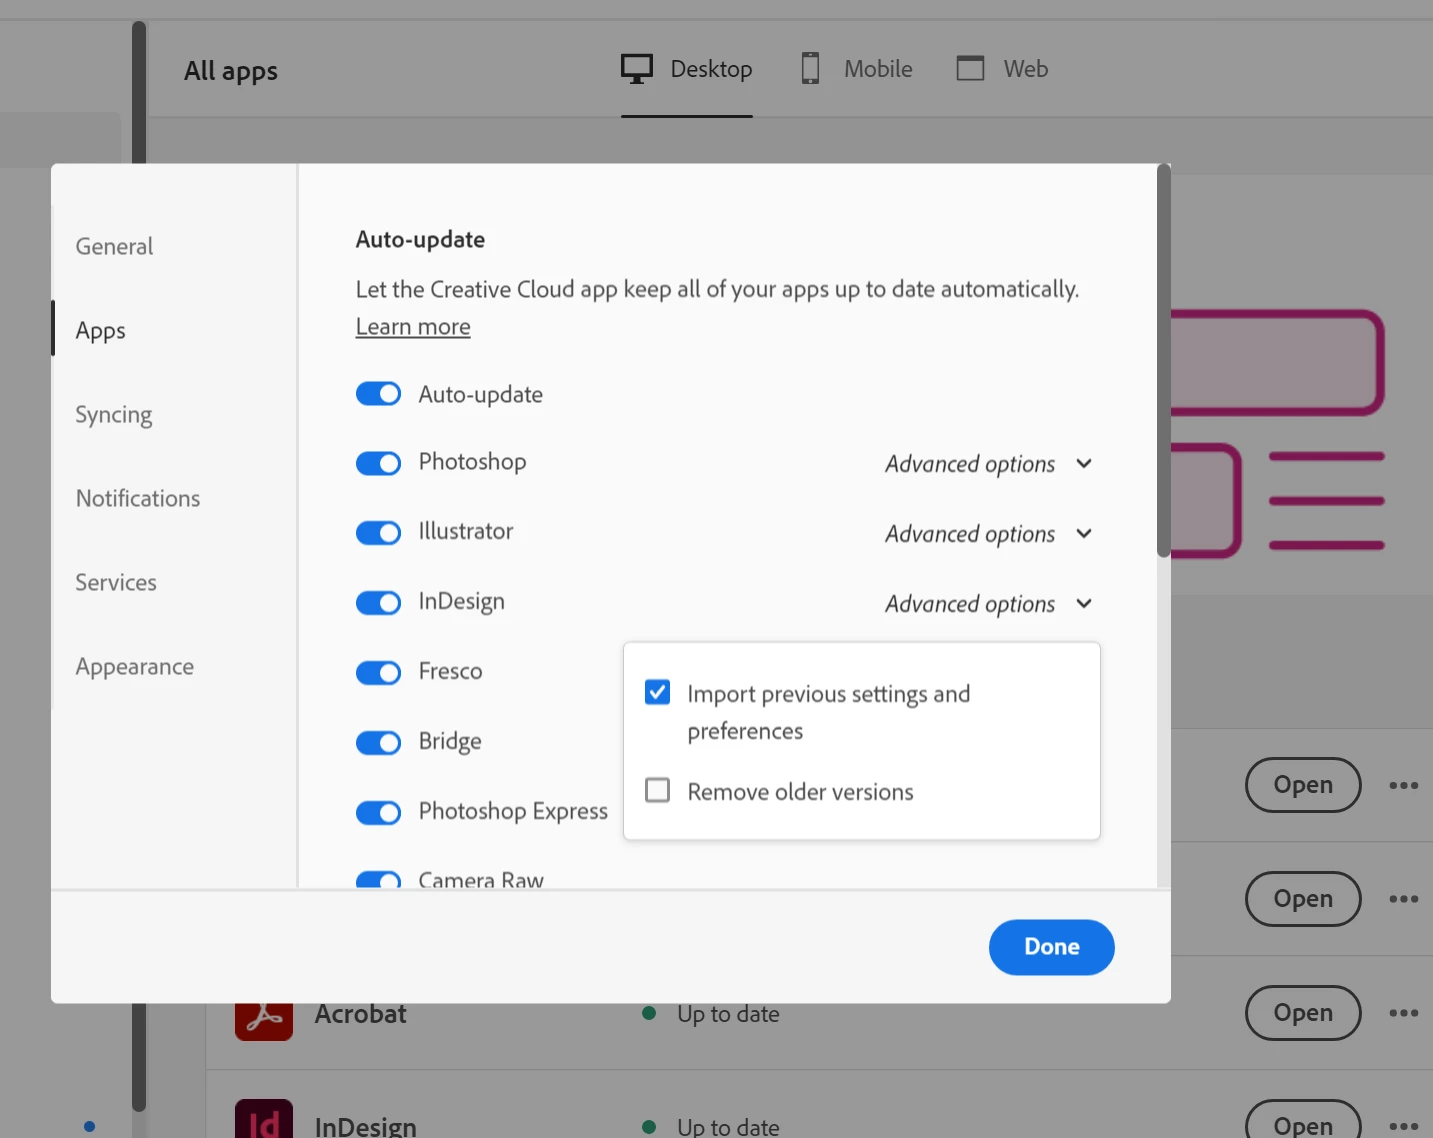The image size is (1433, 1138).
Task: Expand Advanced options for Illustrator
Action: 988,534
